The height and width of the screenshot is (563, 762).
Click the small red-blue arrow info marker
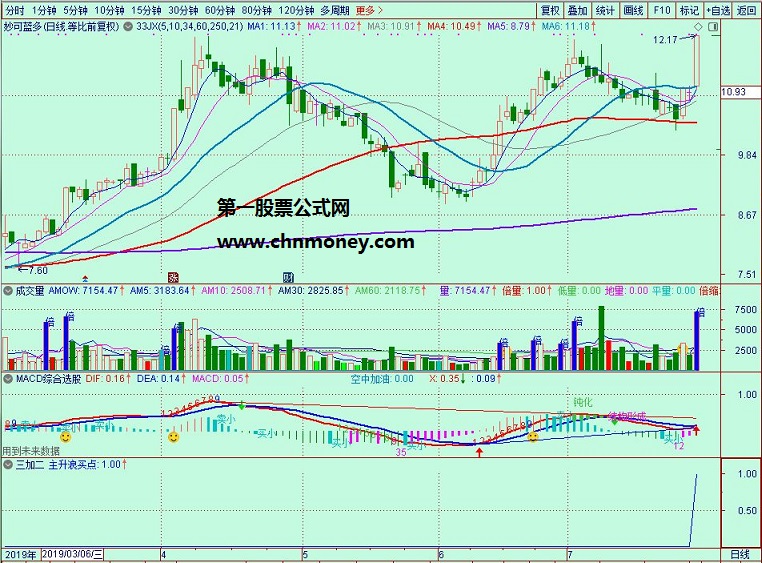pos(86,278)
